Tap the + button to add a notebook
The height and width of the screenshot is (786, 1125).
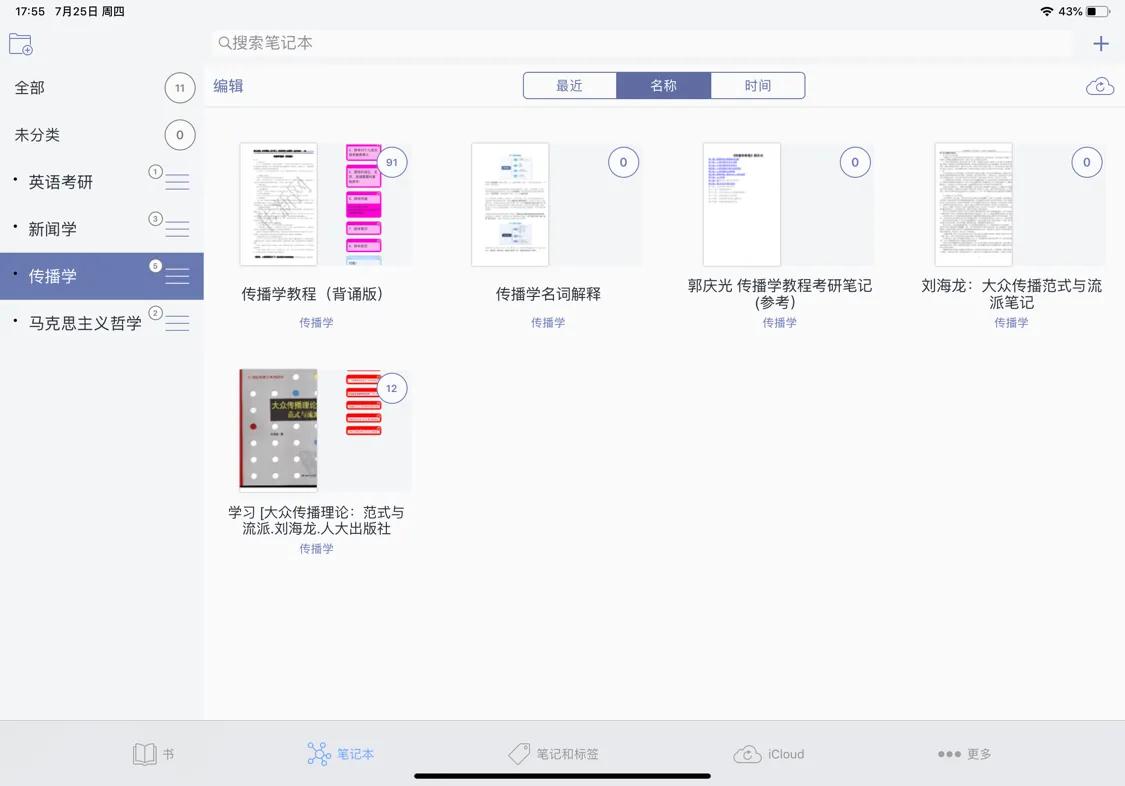click(1100, 43)
